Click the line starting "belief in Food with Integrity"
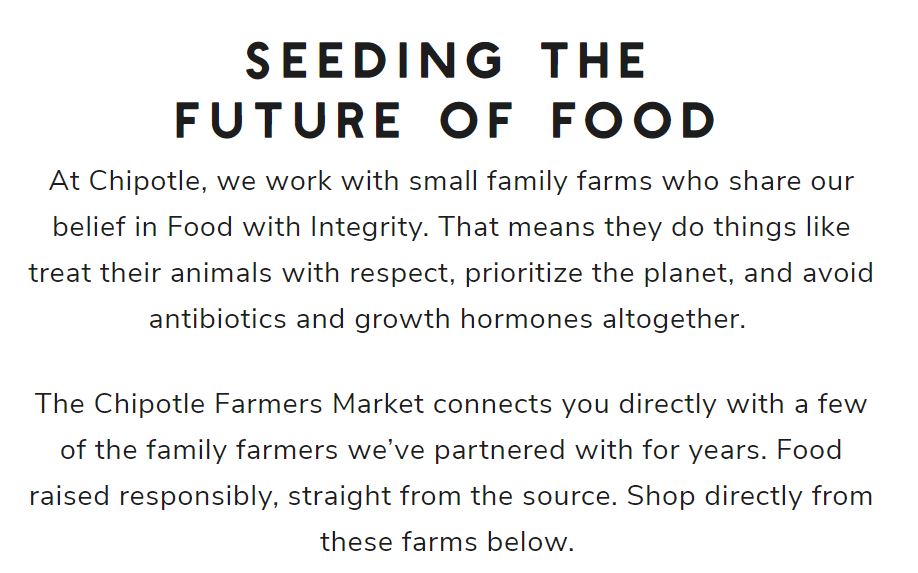The image size is (918, 573). (x=451, y=227)
